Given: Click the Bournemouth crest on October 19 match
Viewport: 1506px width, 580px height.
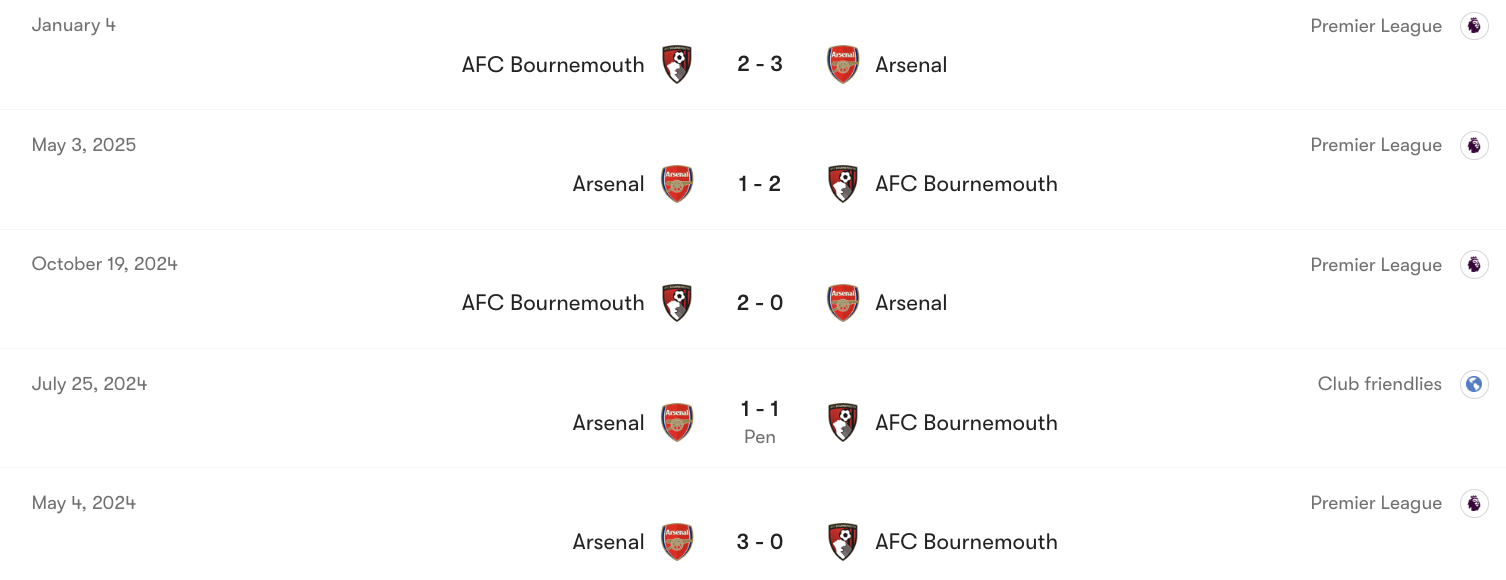Looking at the screenshot, I should (x=677, y=302).
